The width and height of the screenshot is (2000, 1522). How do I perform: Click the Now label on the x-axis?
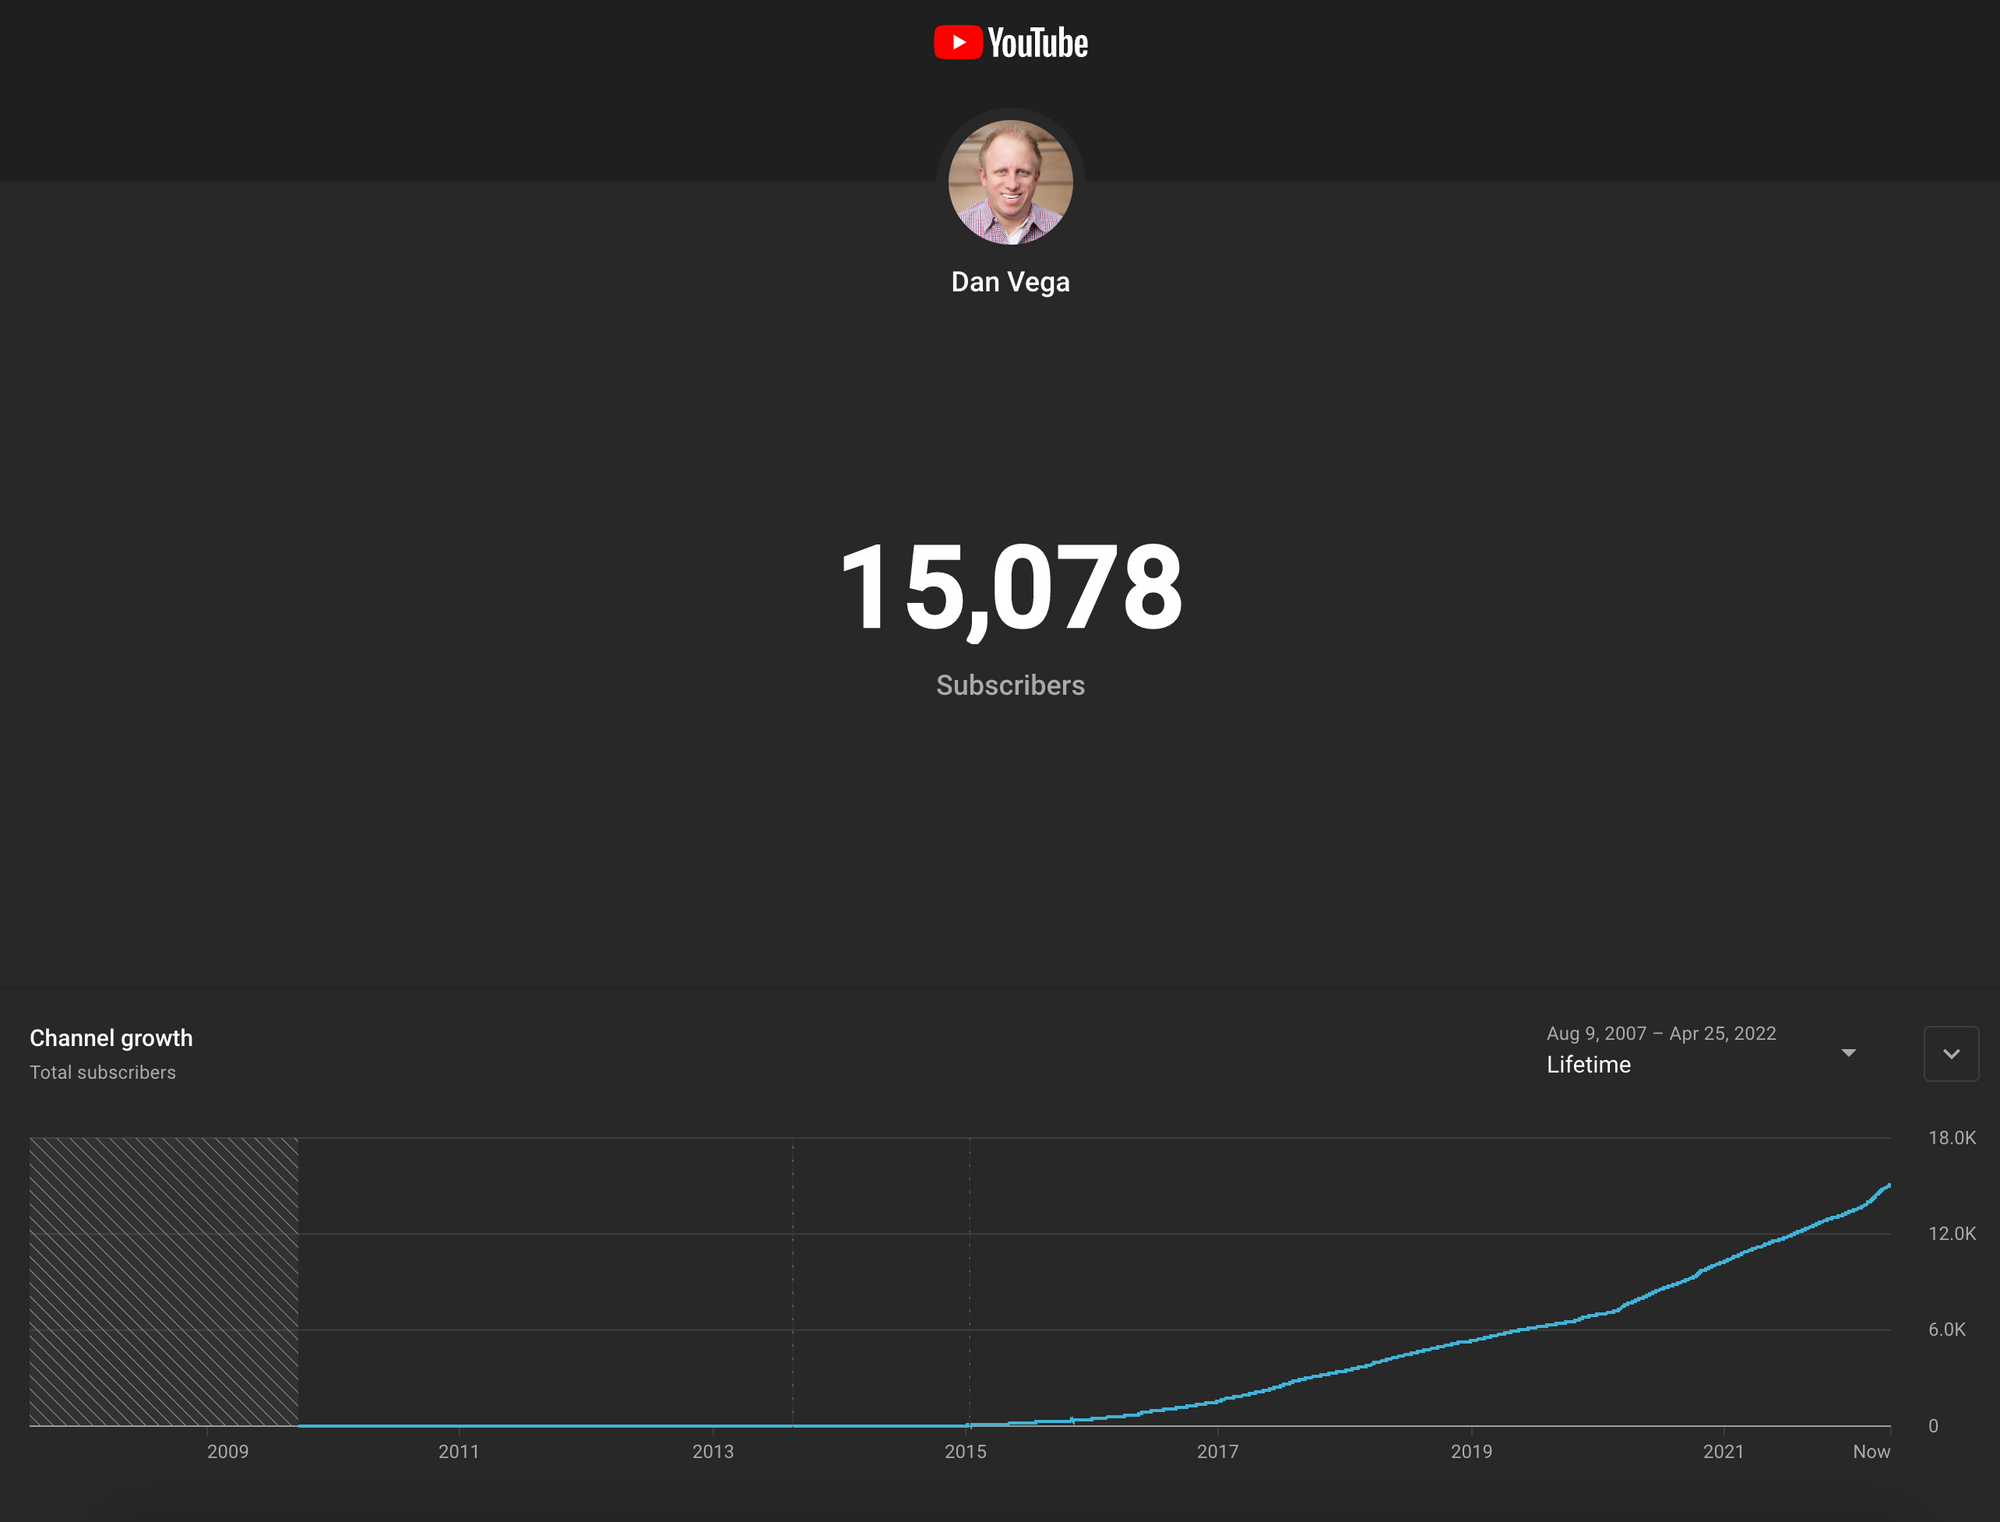[1874, 1452]
